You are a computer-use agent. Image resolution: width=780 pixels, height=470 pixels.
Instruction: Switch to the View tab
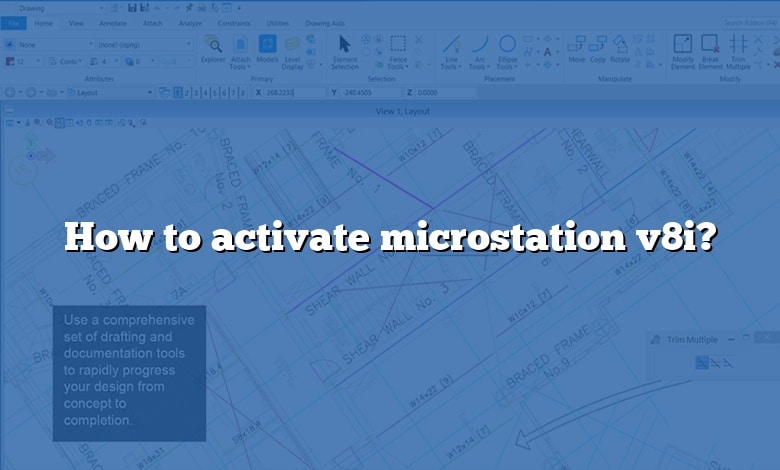tap(76, 23)
